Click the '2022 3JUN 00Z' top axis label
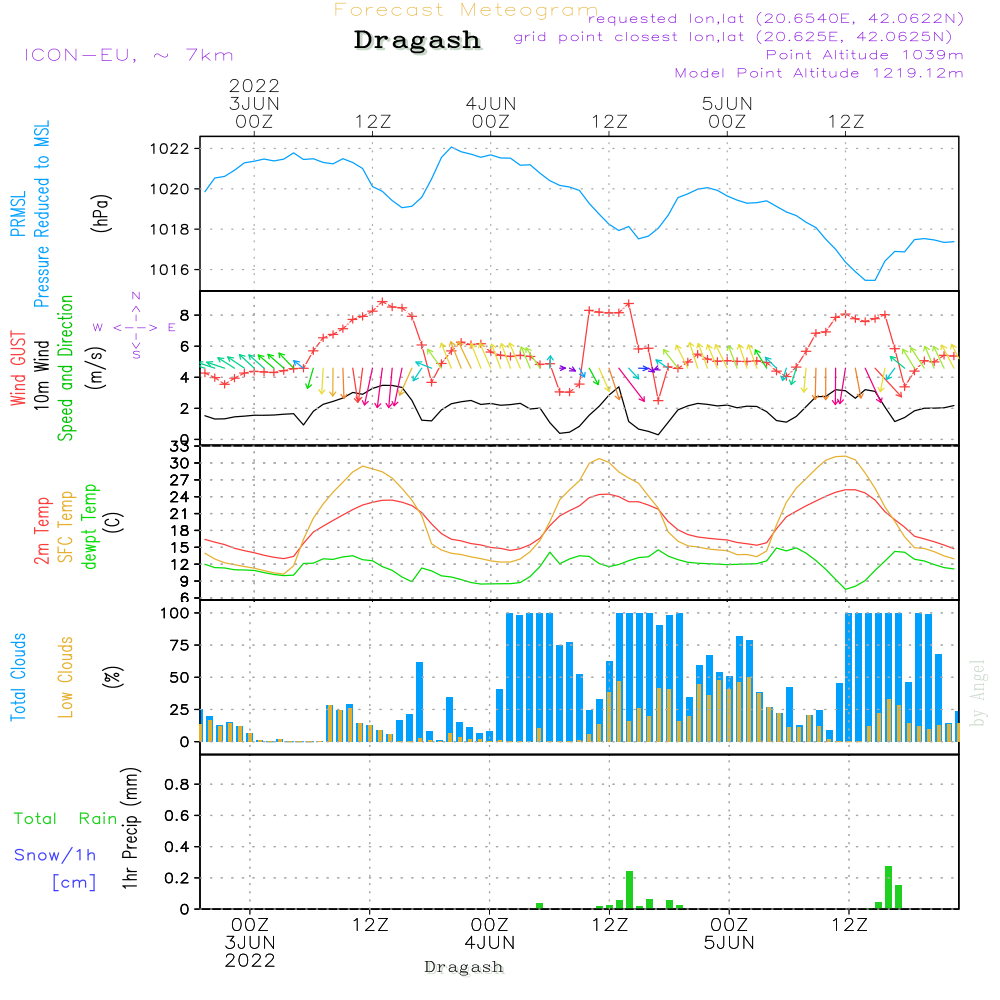Screen dimensions: 1000x1000 (254, 103)
